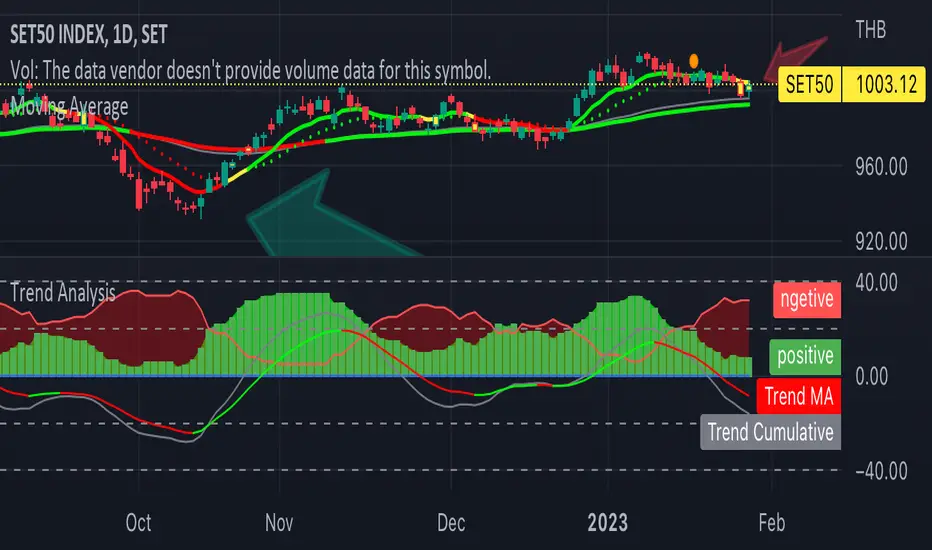Screen dimensions: 932x550
Task: Click the Nov date axis label
Action: tap(279, 523)
